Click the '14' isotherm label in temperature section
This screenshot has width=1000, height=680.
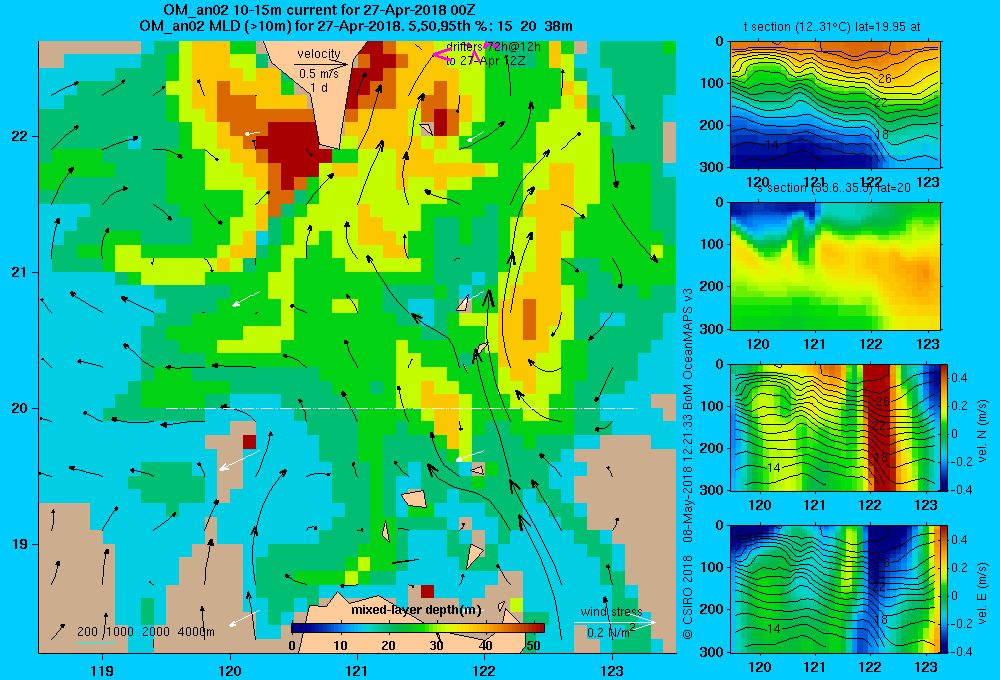pyautogui.click(x=772, y=145)
